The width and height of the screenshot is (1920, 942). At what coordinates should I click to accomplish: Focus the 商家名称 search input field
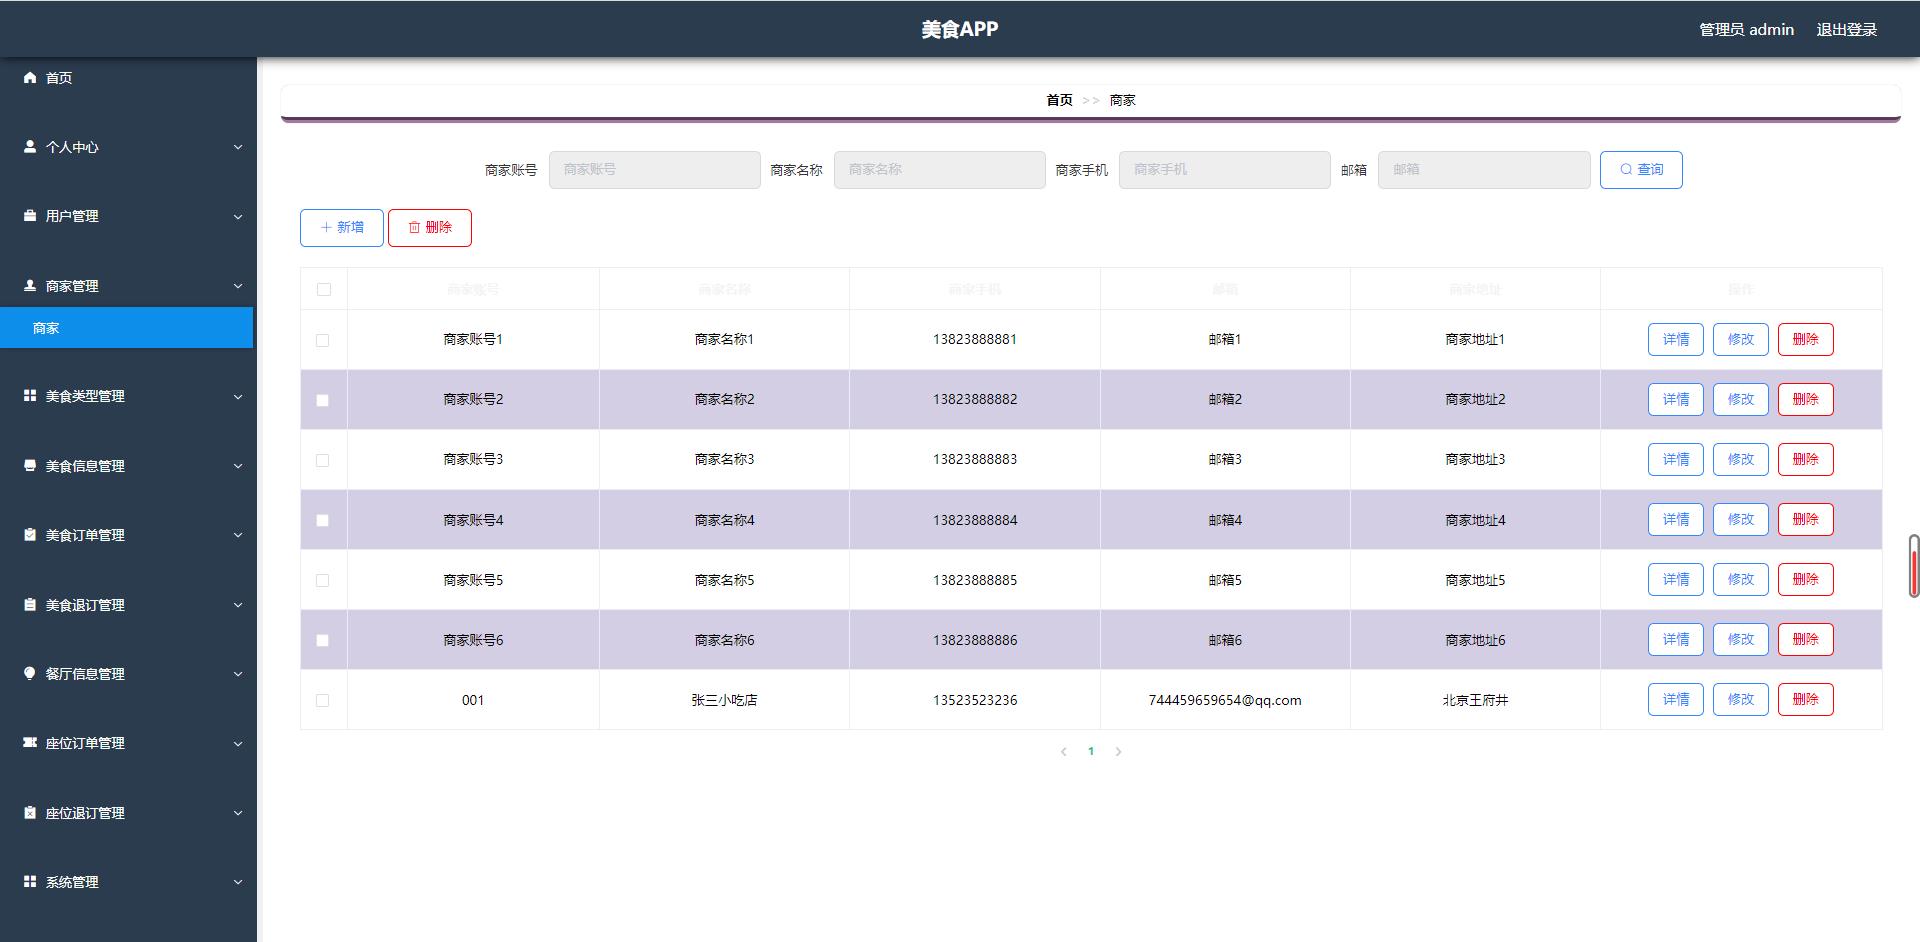939,170
